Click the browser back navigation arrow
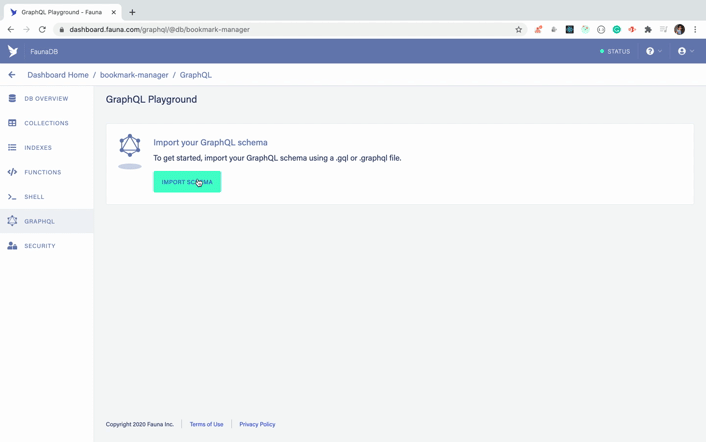 coord(11,29)
